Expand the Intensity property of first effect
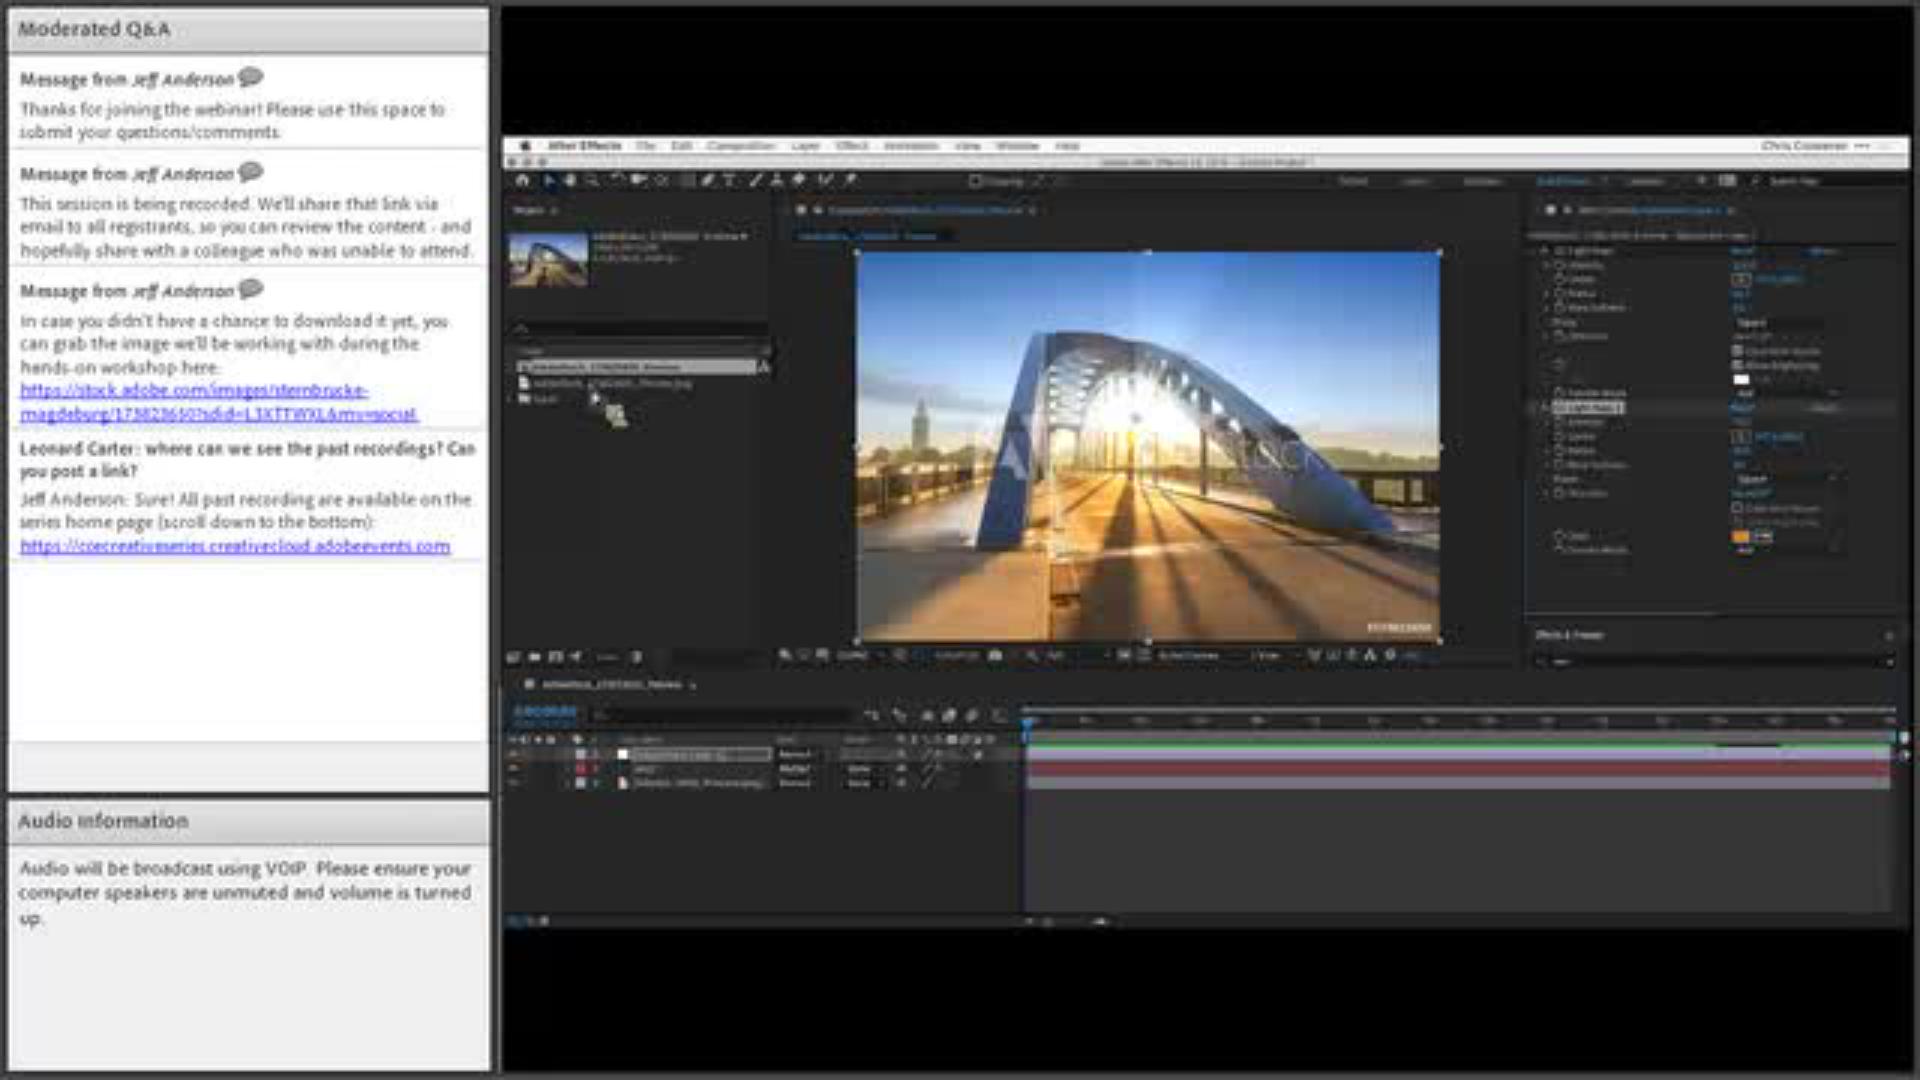 pos(1547,265)
